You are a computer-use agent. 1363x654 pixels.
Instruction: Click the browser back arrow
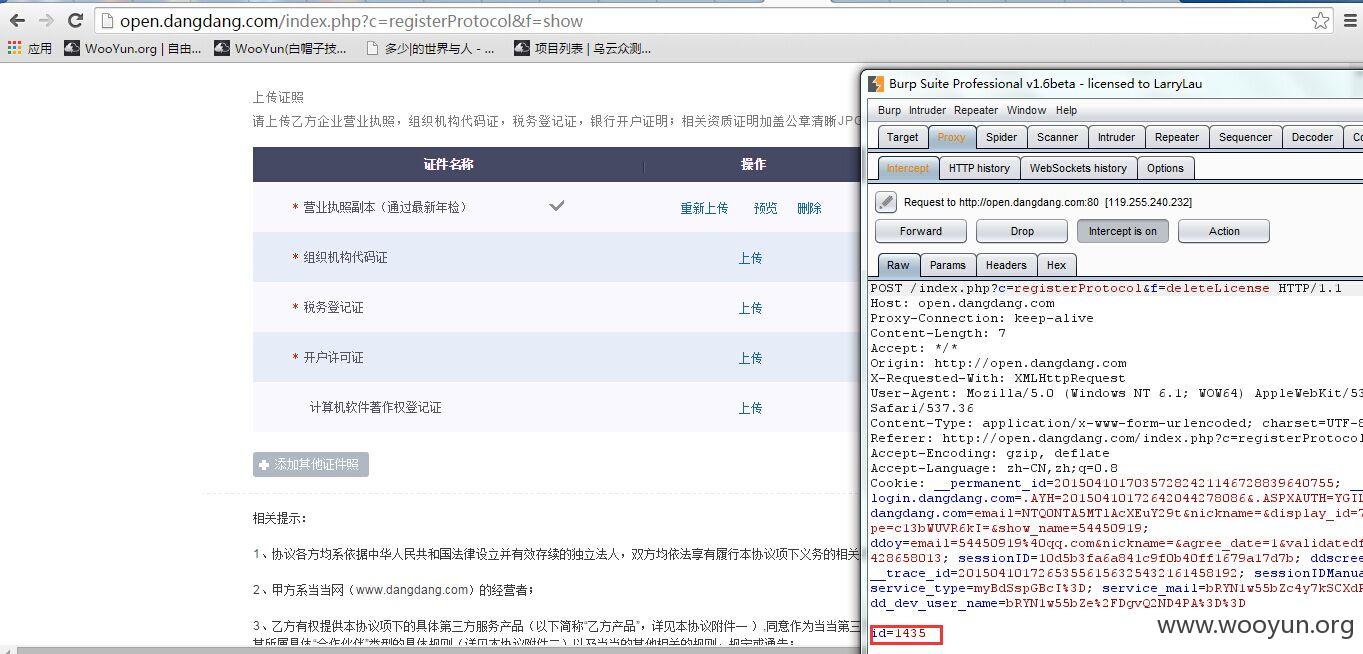pos(17,20)
